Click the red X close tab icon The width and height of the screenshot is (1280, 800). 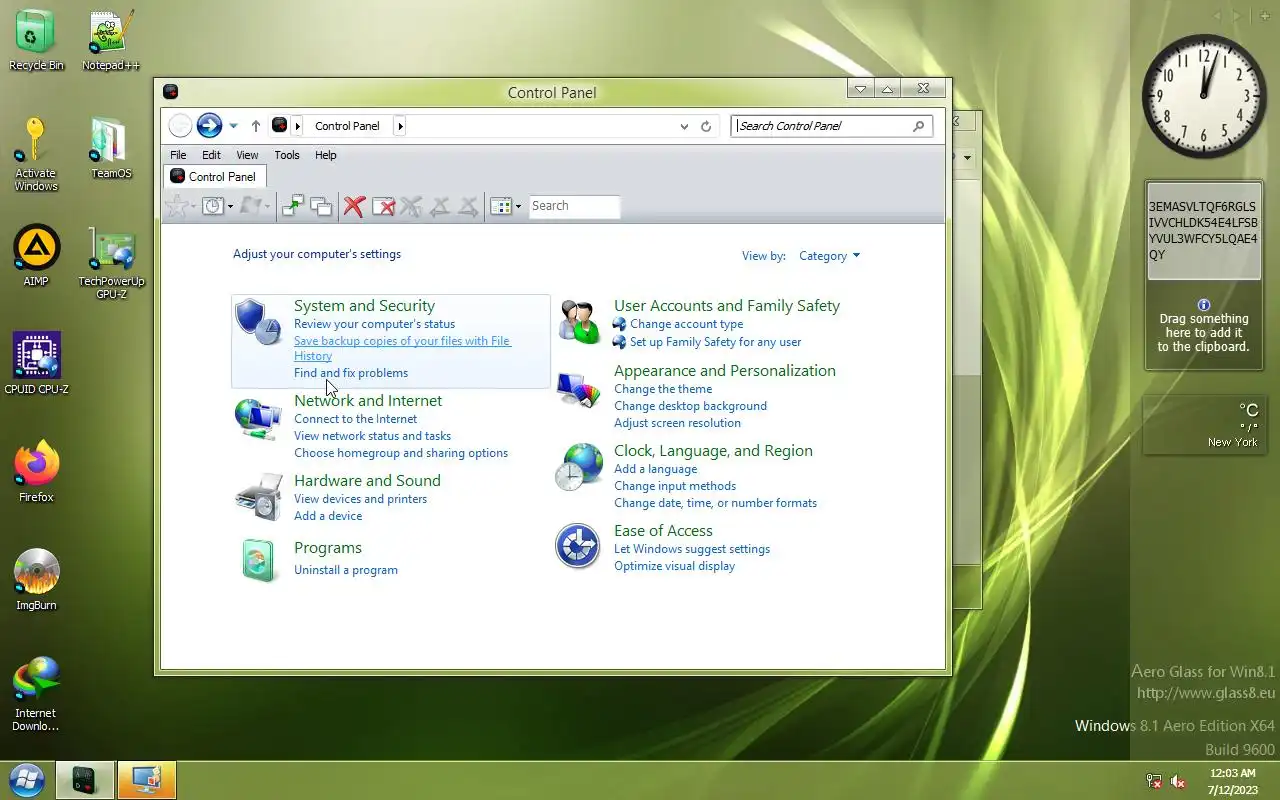pos(354,206)
